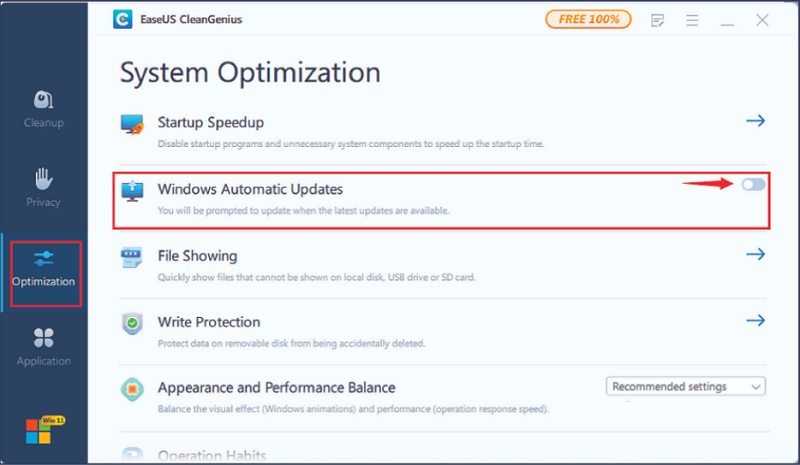This screenshot has height=465, width=800.
Task: Minimize the CleanGenius window
Action: [x=728, y=19]
